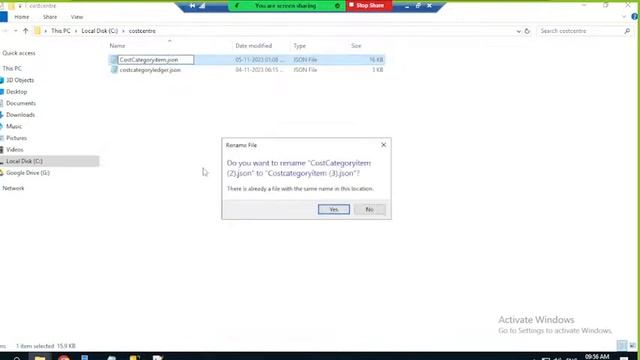Close the Rename File dialog
Viewport: 640px width, 360px height.
coord(383,145)
